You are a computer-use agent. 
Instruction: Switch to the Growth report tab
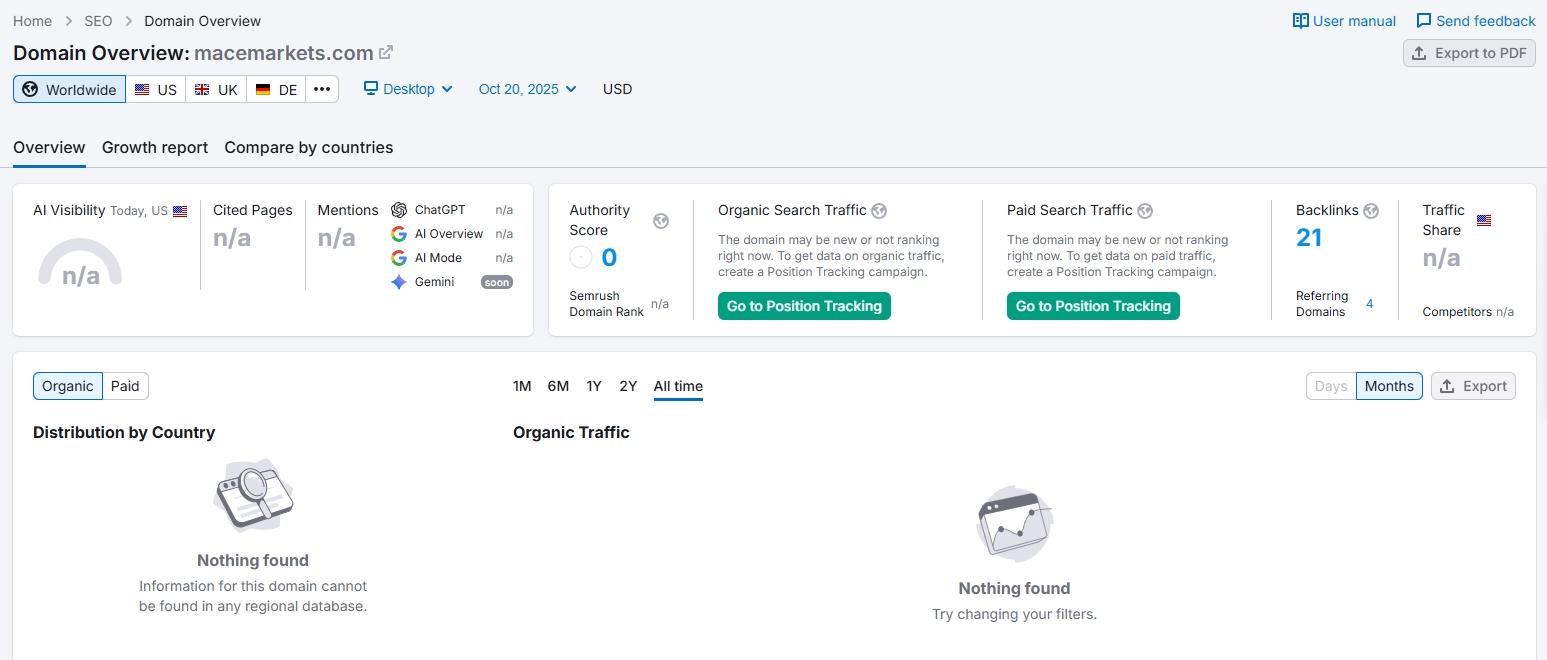click(155, 147)
